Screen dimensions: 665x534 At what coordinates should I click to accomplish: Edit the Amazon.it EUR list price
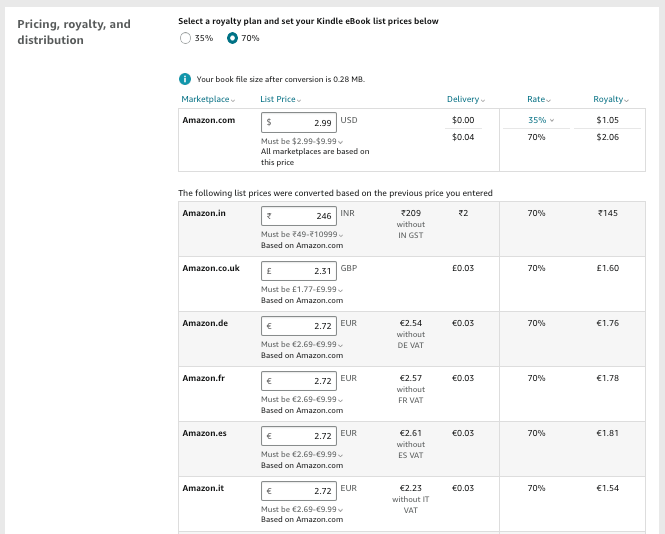299,491
